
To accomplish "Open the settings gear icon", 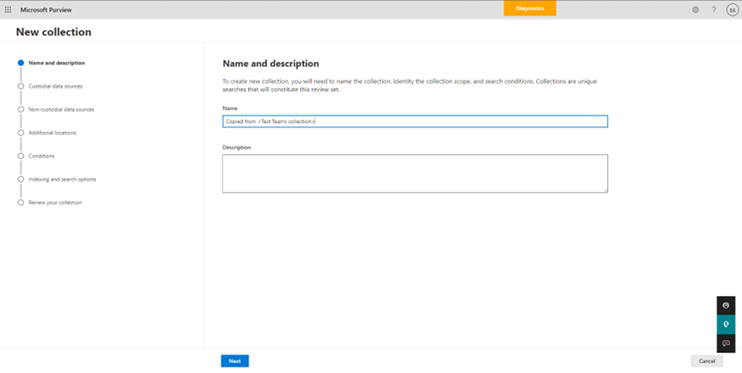I will 695,9.
